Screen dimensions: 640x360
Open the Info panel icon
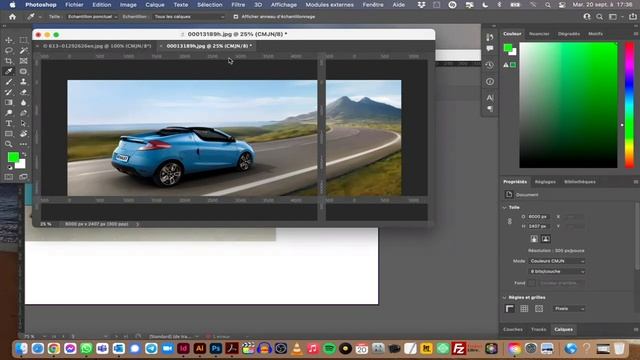pyautogui.click(x=490, y=82)
